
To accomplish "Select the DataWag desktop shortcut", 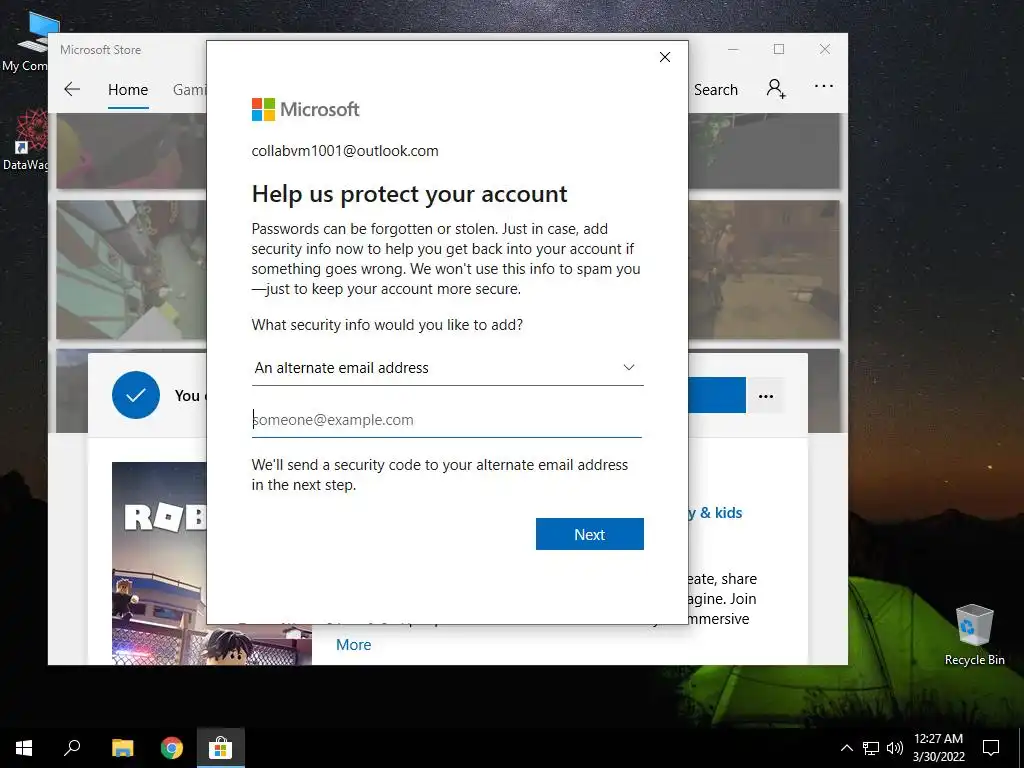I will click(x=26, y=140).
